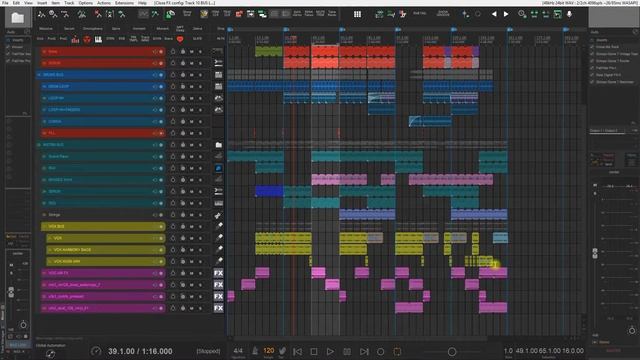Collapse the VOX BUS folder track

click(x=44, y=227)
